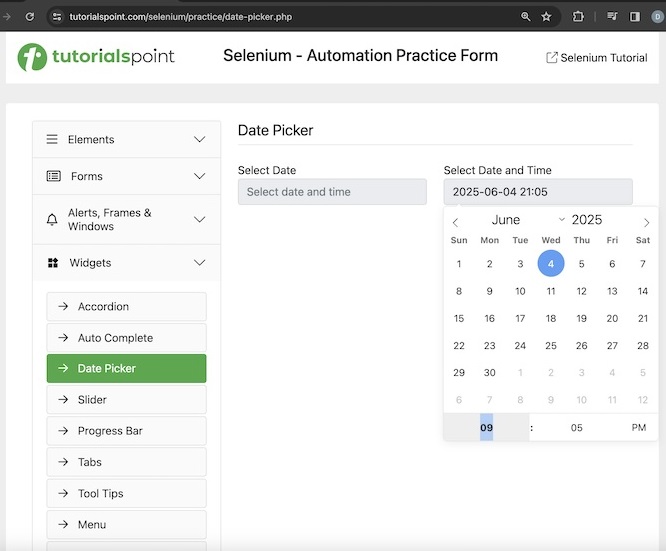
Task: Pick June 1 in the calendar
Action: click(459, 264)
